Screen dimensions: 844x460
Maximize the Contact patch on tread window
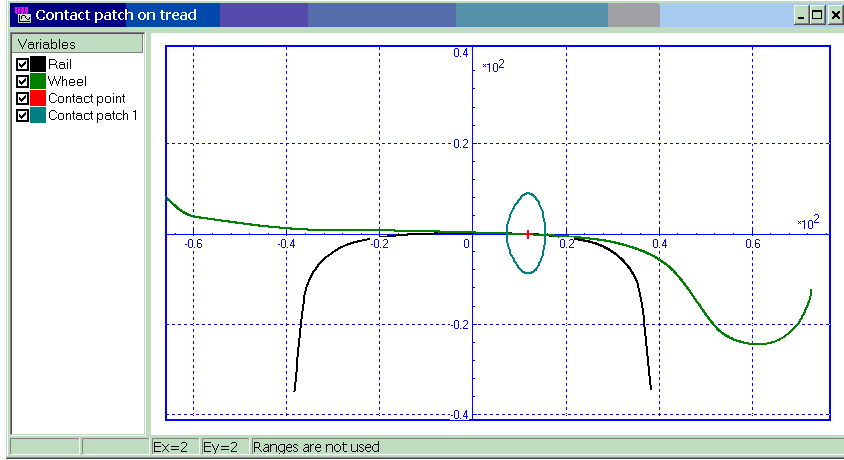(817, 15)
